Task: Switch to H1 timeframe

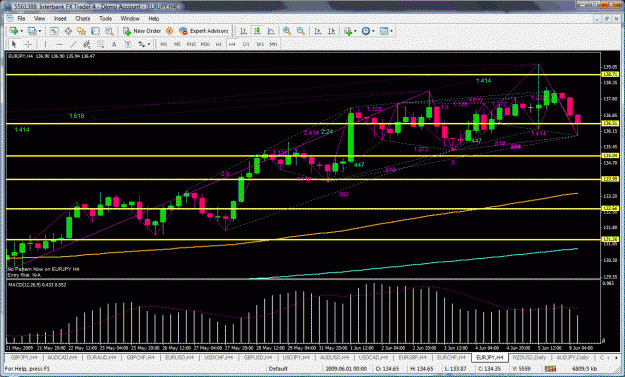Action: [x=218, y=44]
